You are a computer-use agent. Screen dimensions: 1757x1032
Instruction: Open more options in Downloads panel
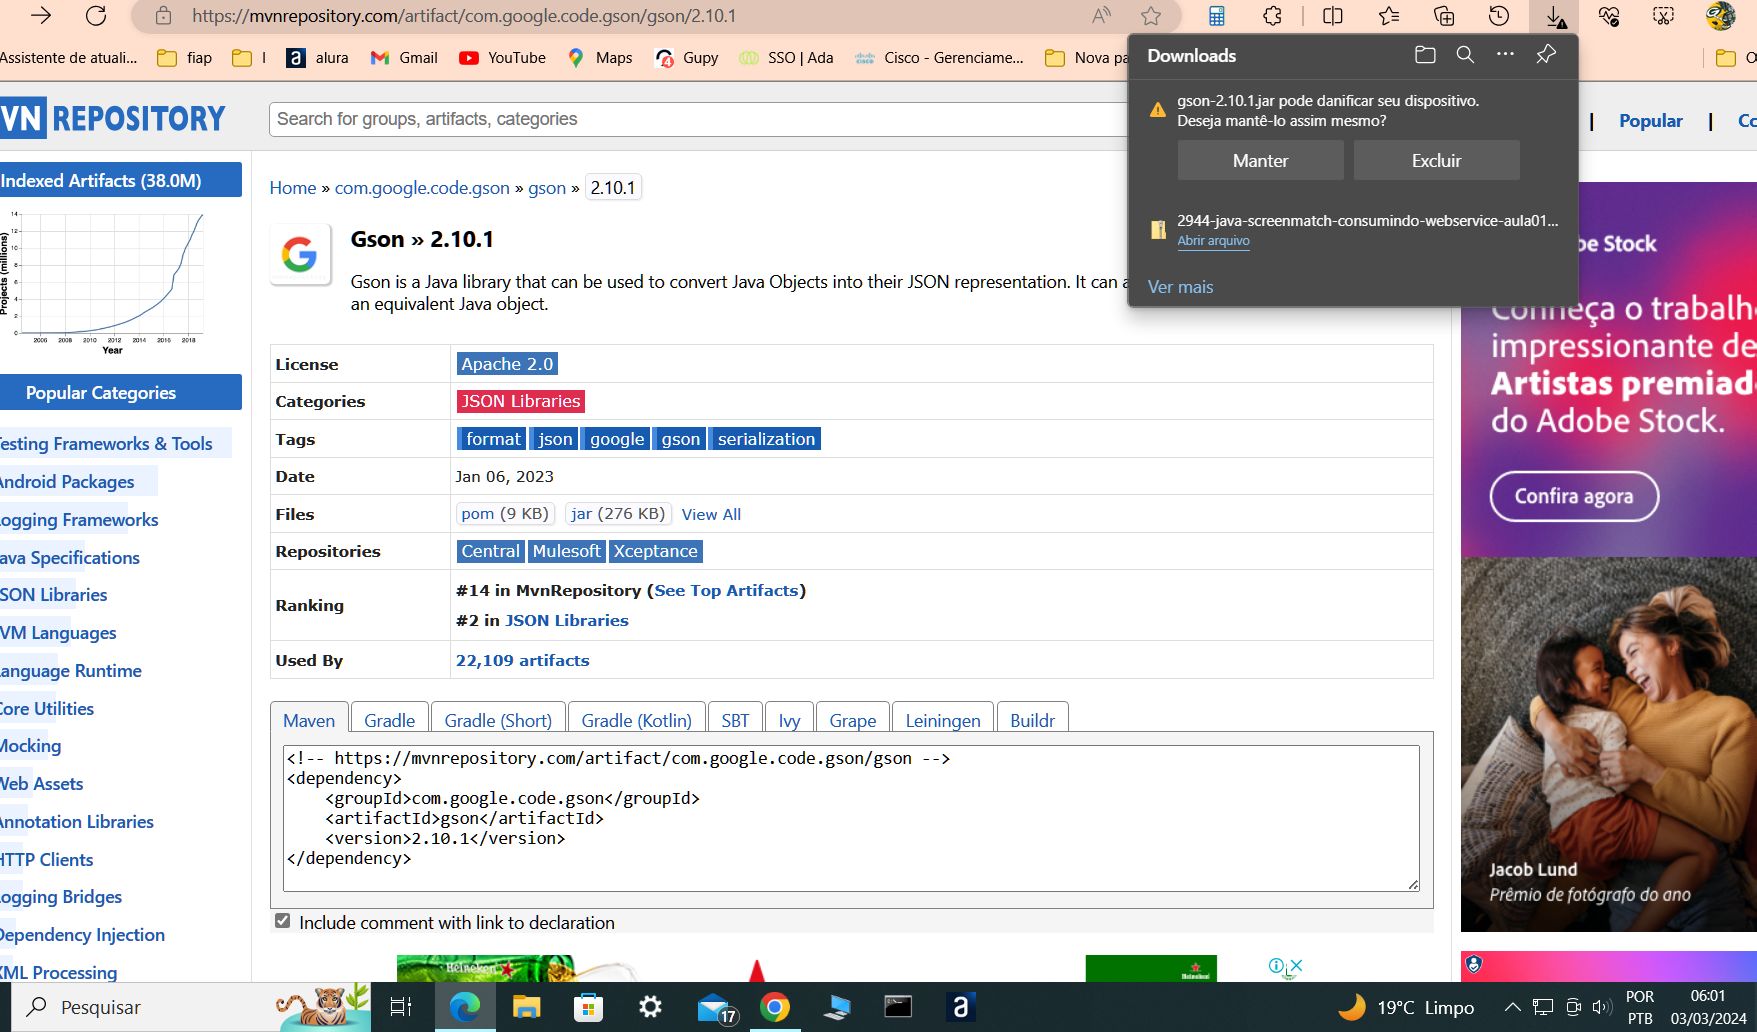tap(1505, 55)
